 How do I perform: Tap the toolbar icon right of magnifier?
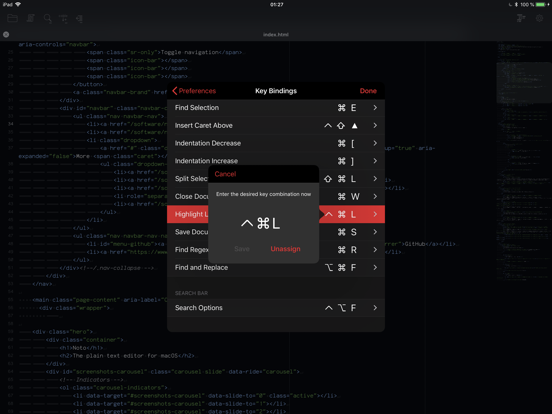pos(63,19)
